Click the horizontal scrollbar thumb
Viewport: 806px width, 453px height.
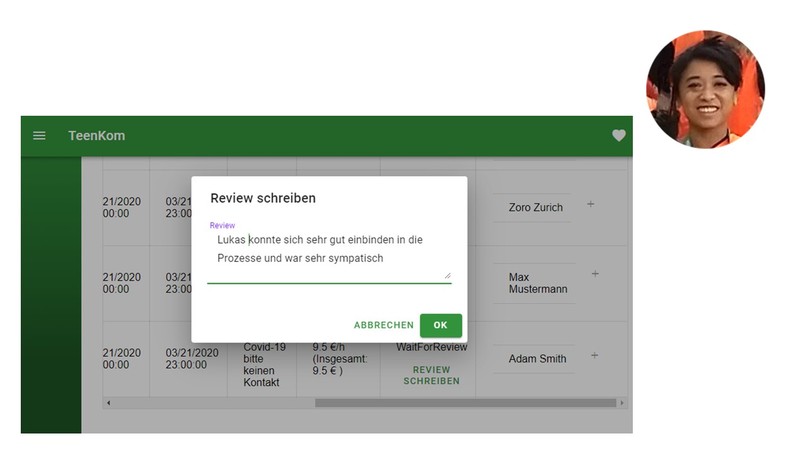pyautogui.click(x=465, y=403)
